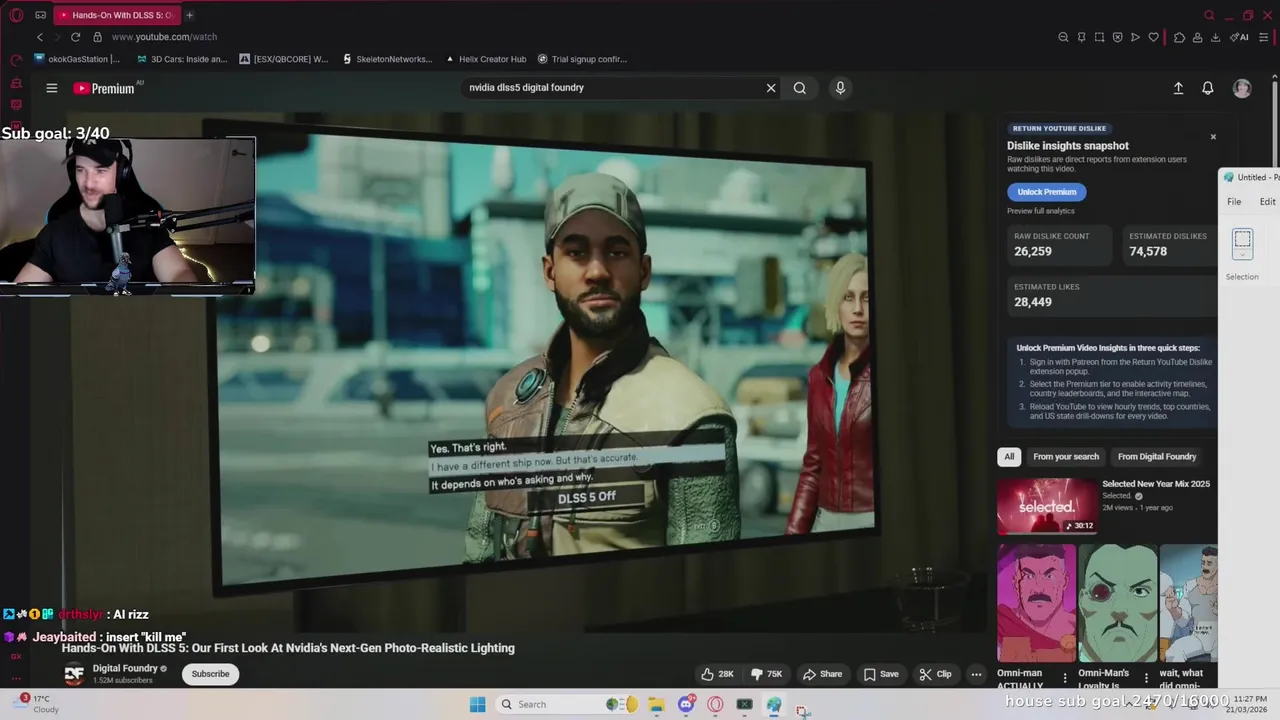Open the YouTube hamburger guide menu

tap(51, 88)
